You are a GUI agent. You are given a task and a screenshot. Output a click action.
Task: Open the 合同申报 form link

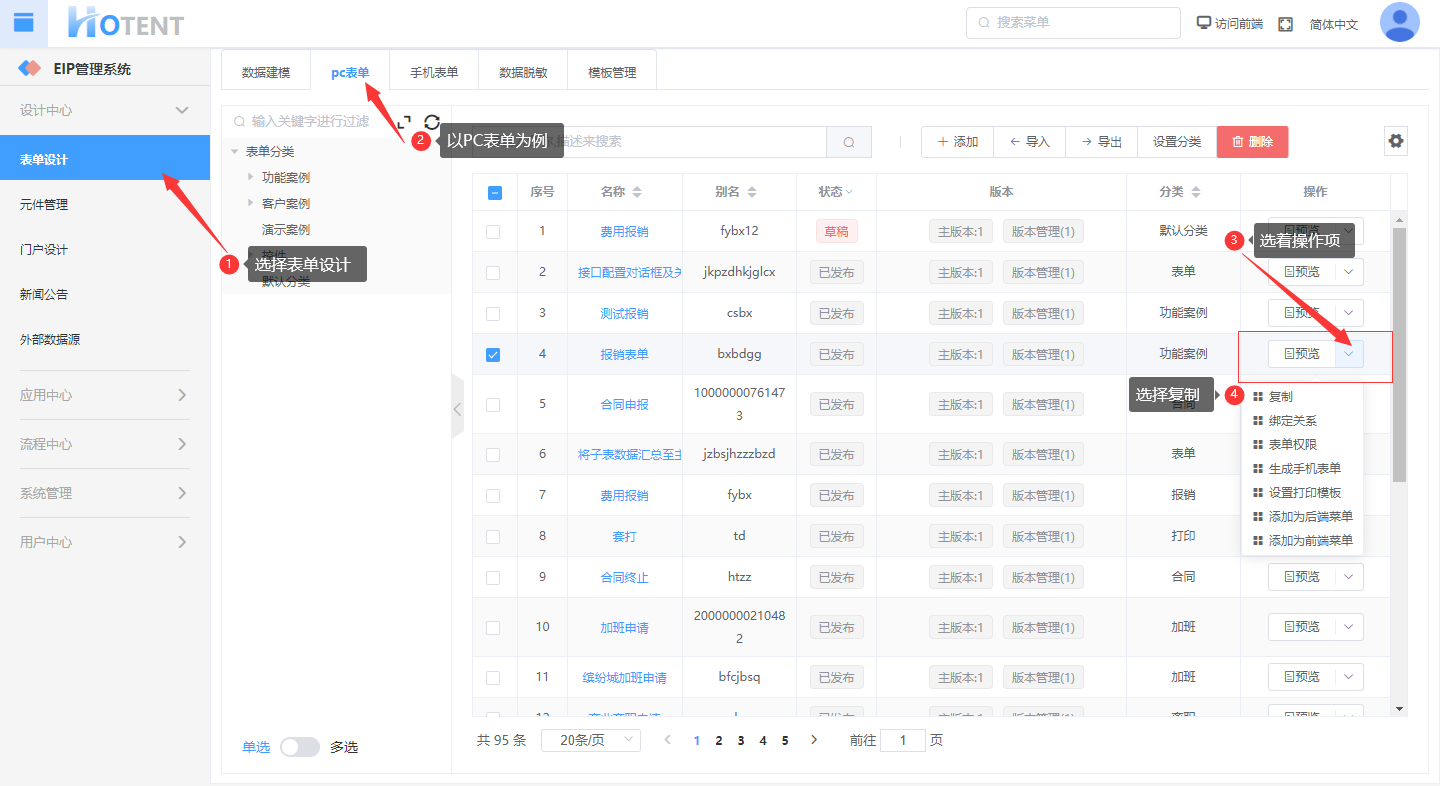(x=624, y=405)
